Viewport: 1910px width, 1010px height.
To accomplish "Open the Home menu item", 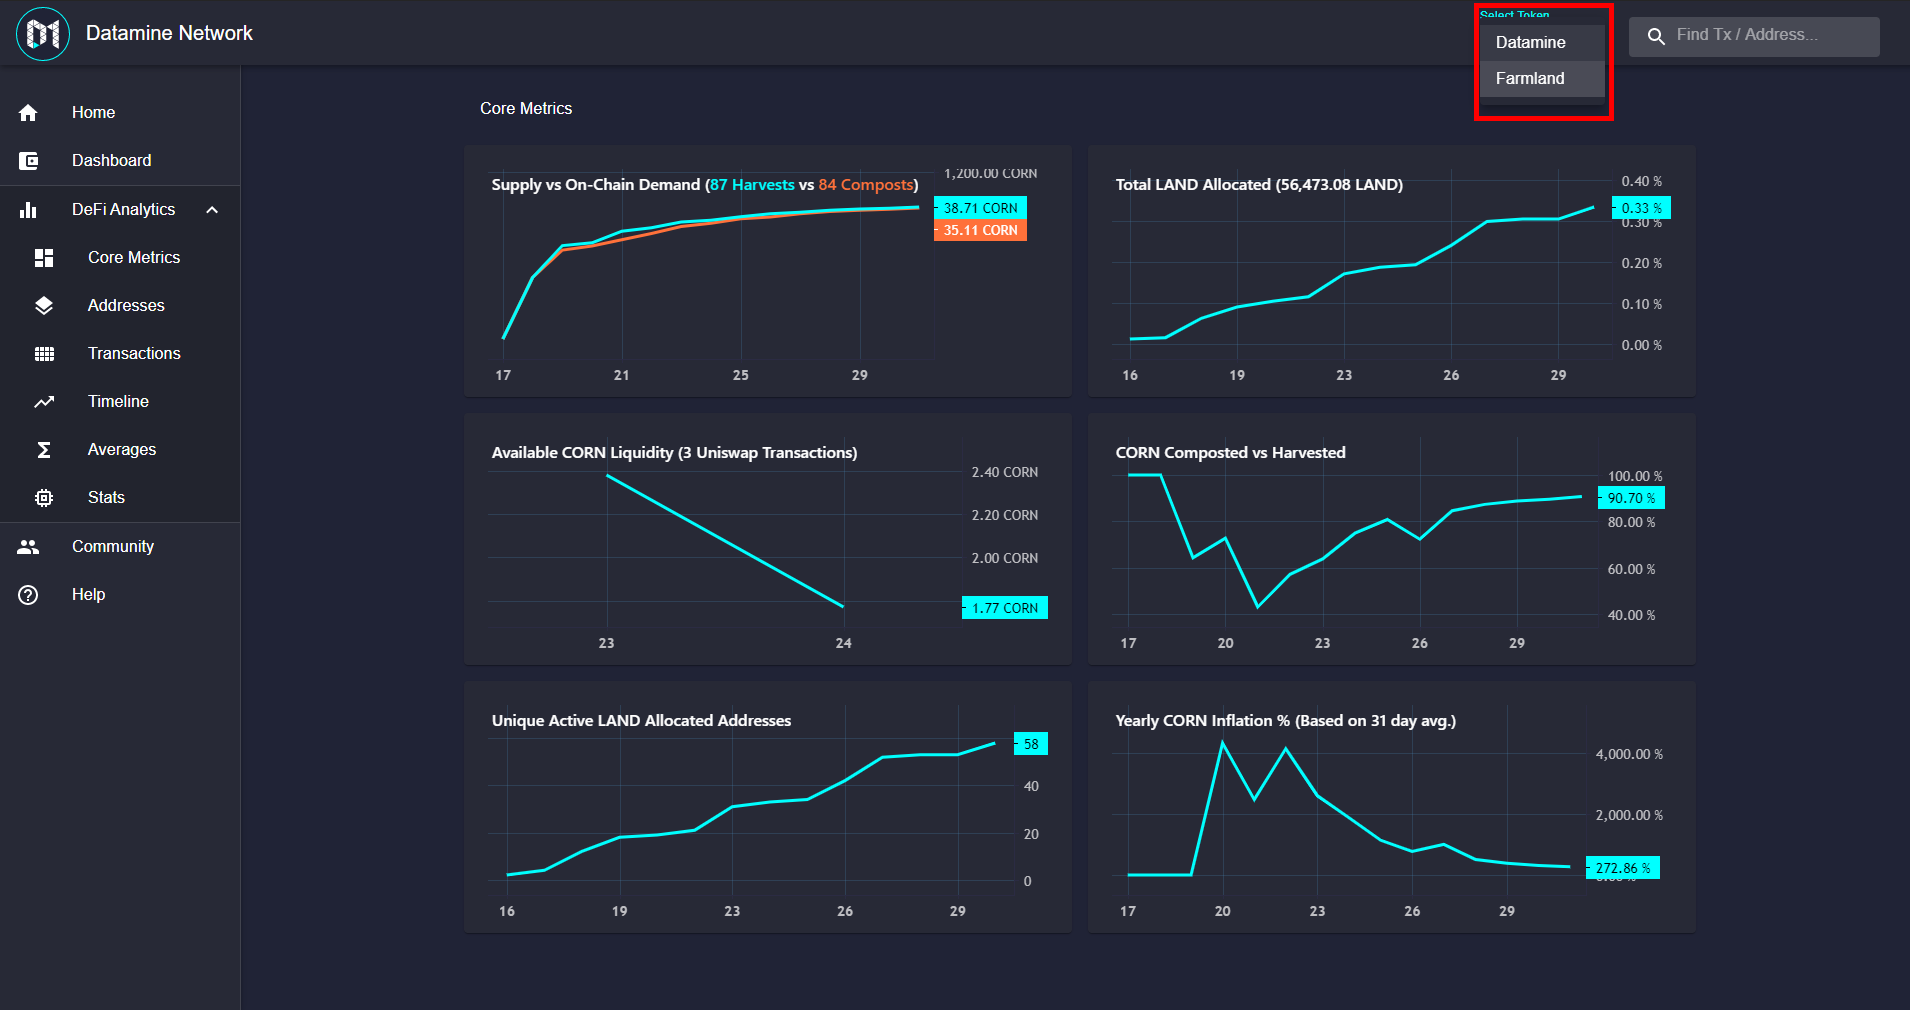I will pos(120,113).
